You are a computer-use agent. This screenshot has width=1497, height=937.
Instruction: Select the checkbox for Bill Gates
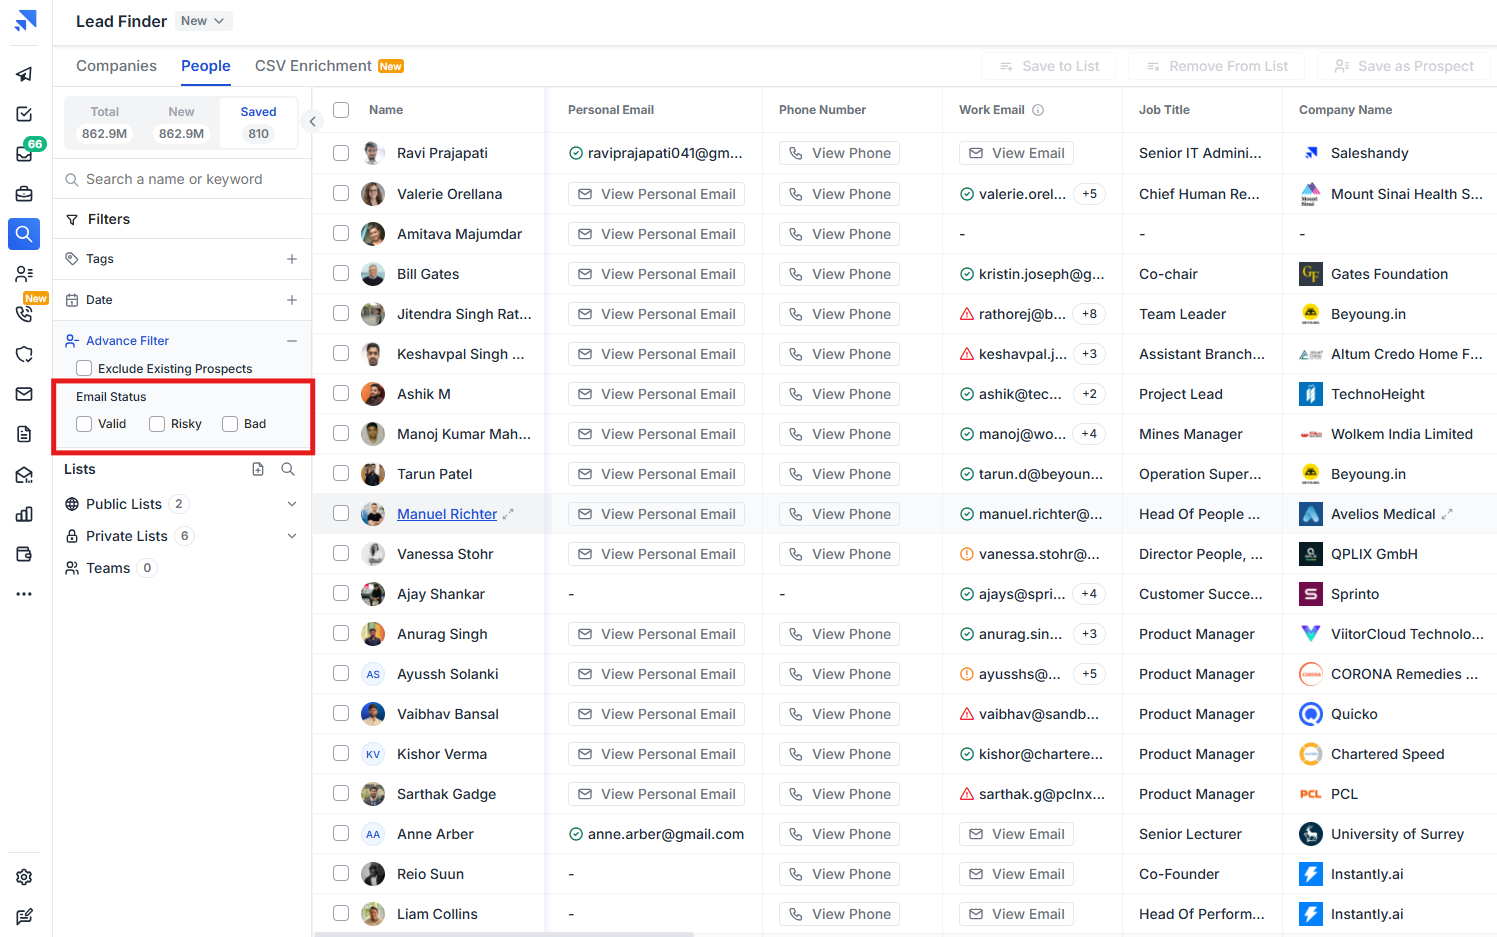tap(341, 274)
